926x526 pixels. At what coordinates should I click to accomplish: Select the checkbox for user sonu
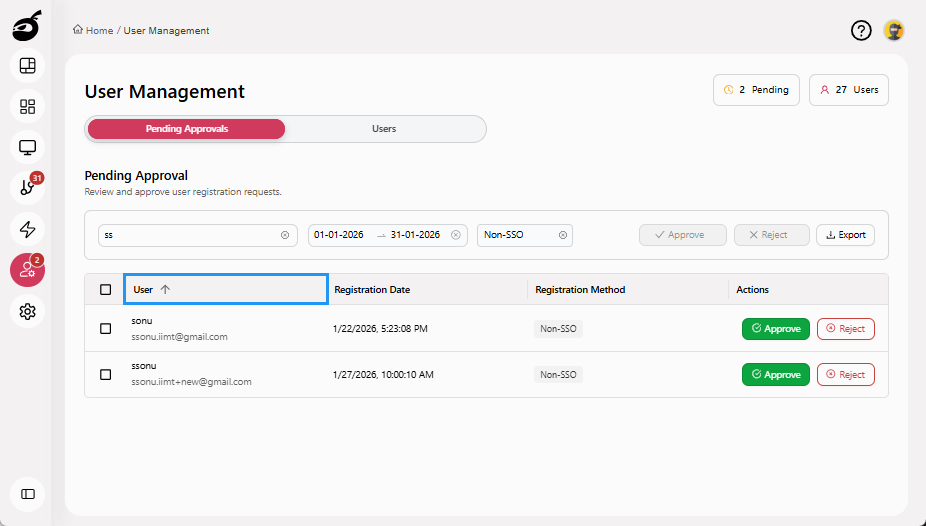(106, 328)
